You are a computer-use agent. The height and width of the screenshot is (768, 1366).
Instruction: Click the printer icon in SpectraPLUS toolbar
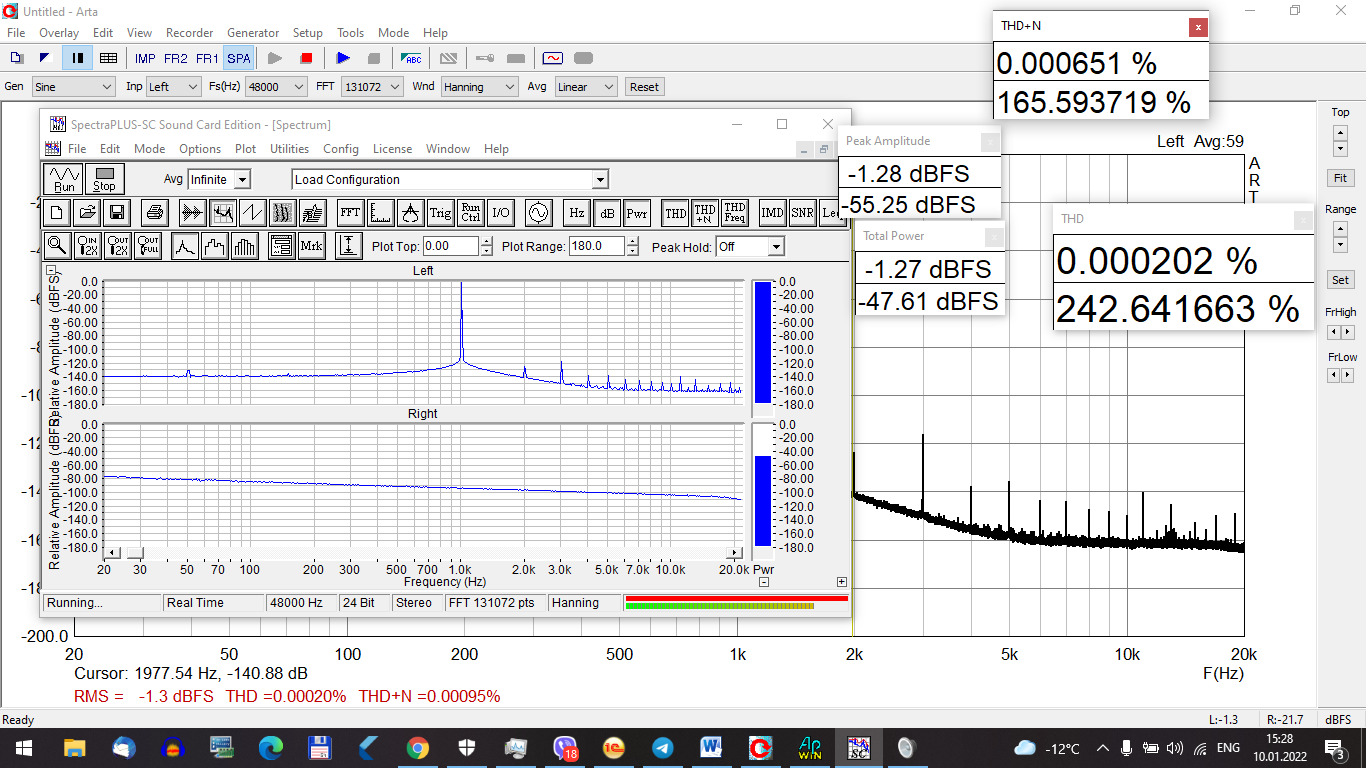(153, 212)
